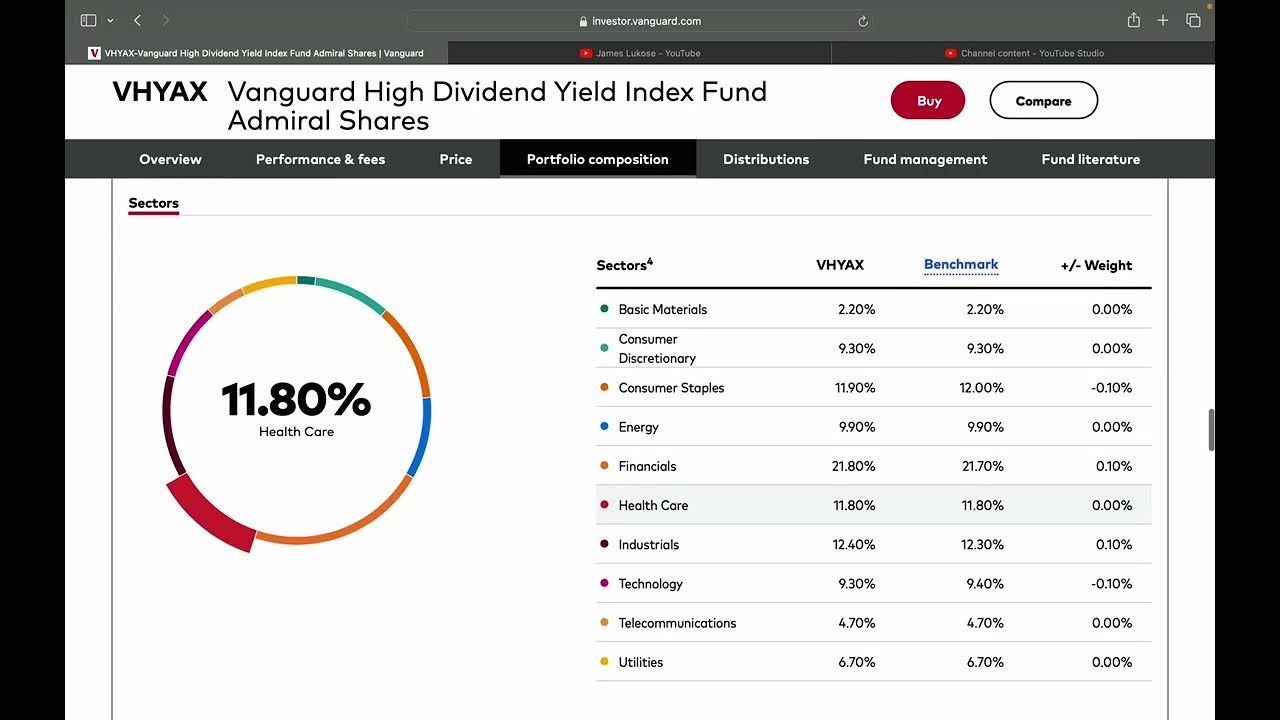Click the Energy sector color dot
Viewport: 1280px width, 720px height.
tap(604, 427)
